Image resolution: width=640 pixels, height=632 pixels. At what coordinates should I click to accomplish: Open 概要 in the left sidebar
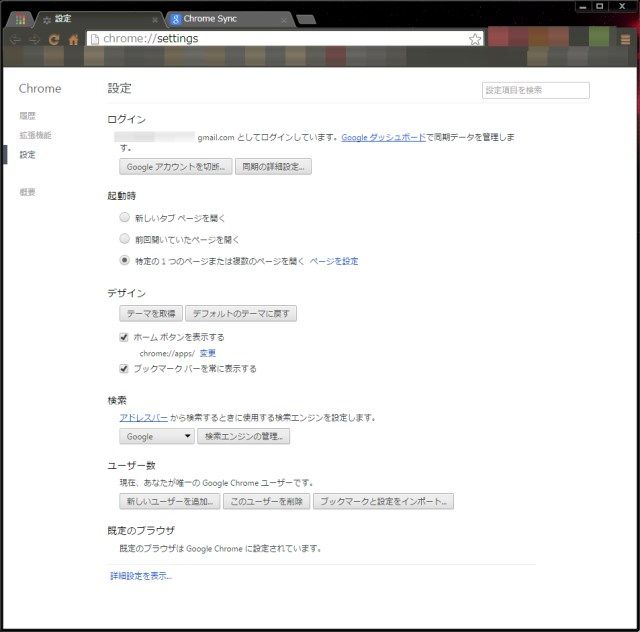(27, 192)
